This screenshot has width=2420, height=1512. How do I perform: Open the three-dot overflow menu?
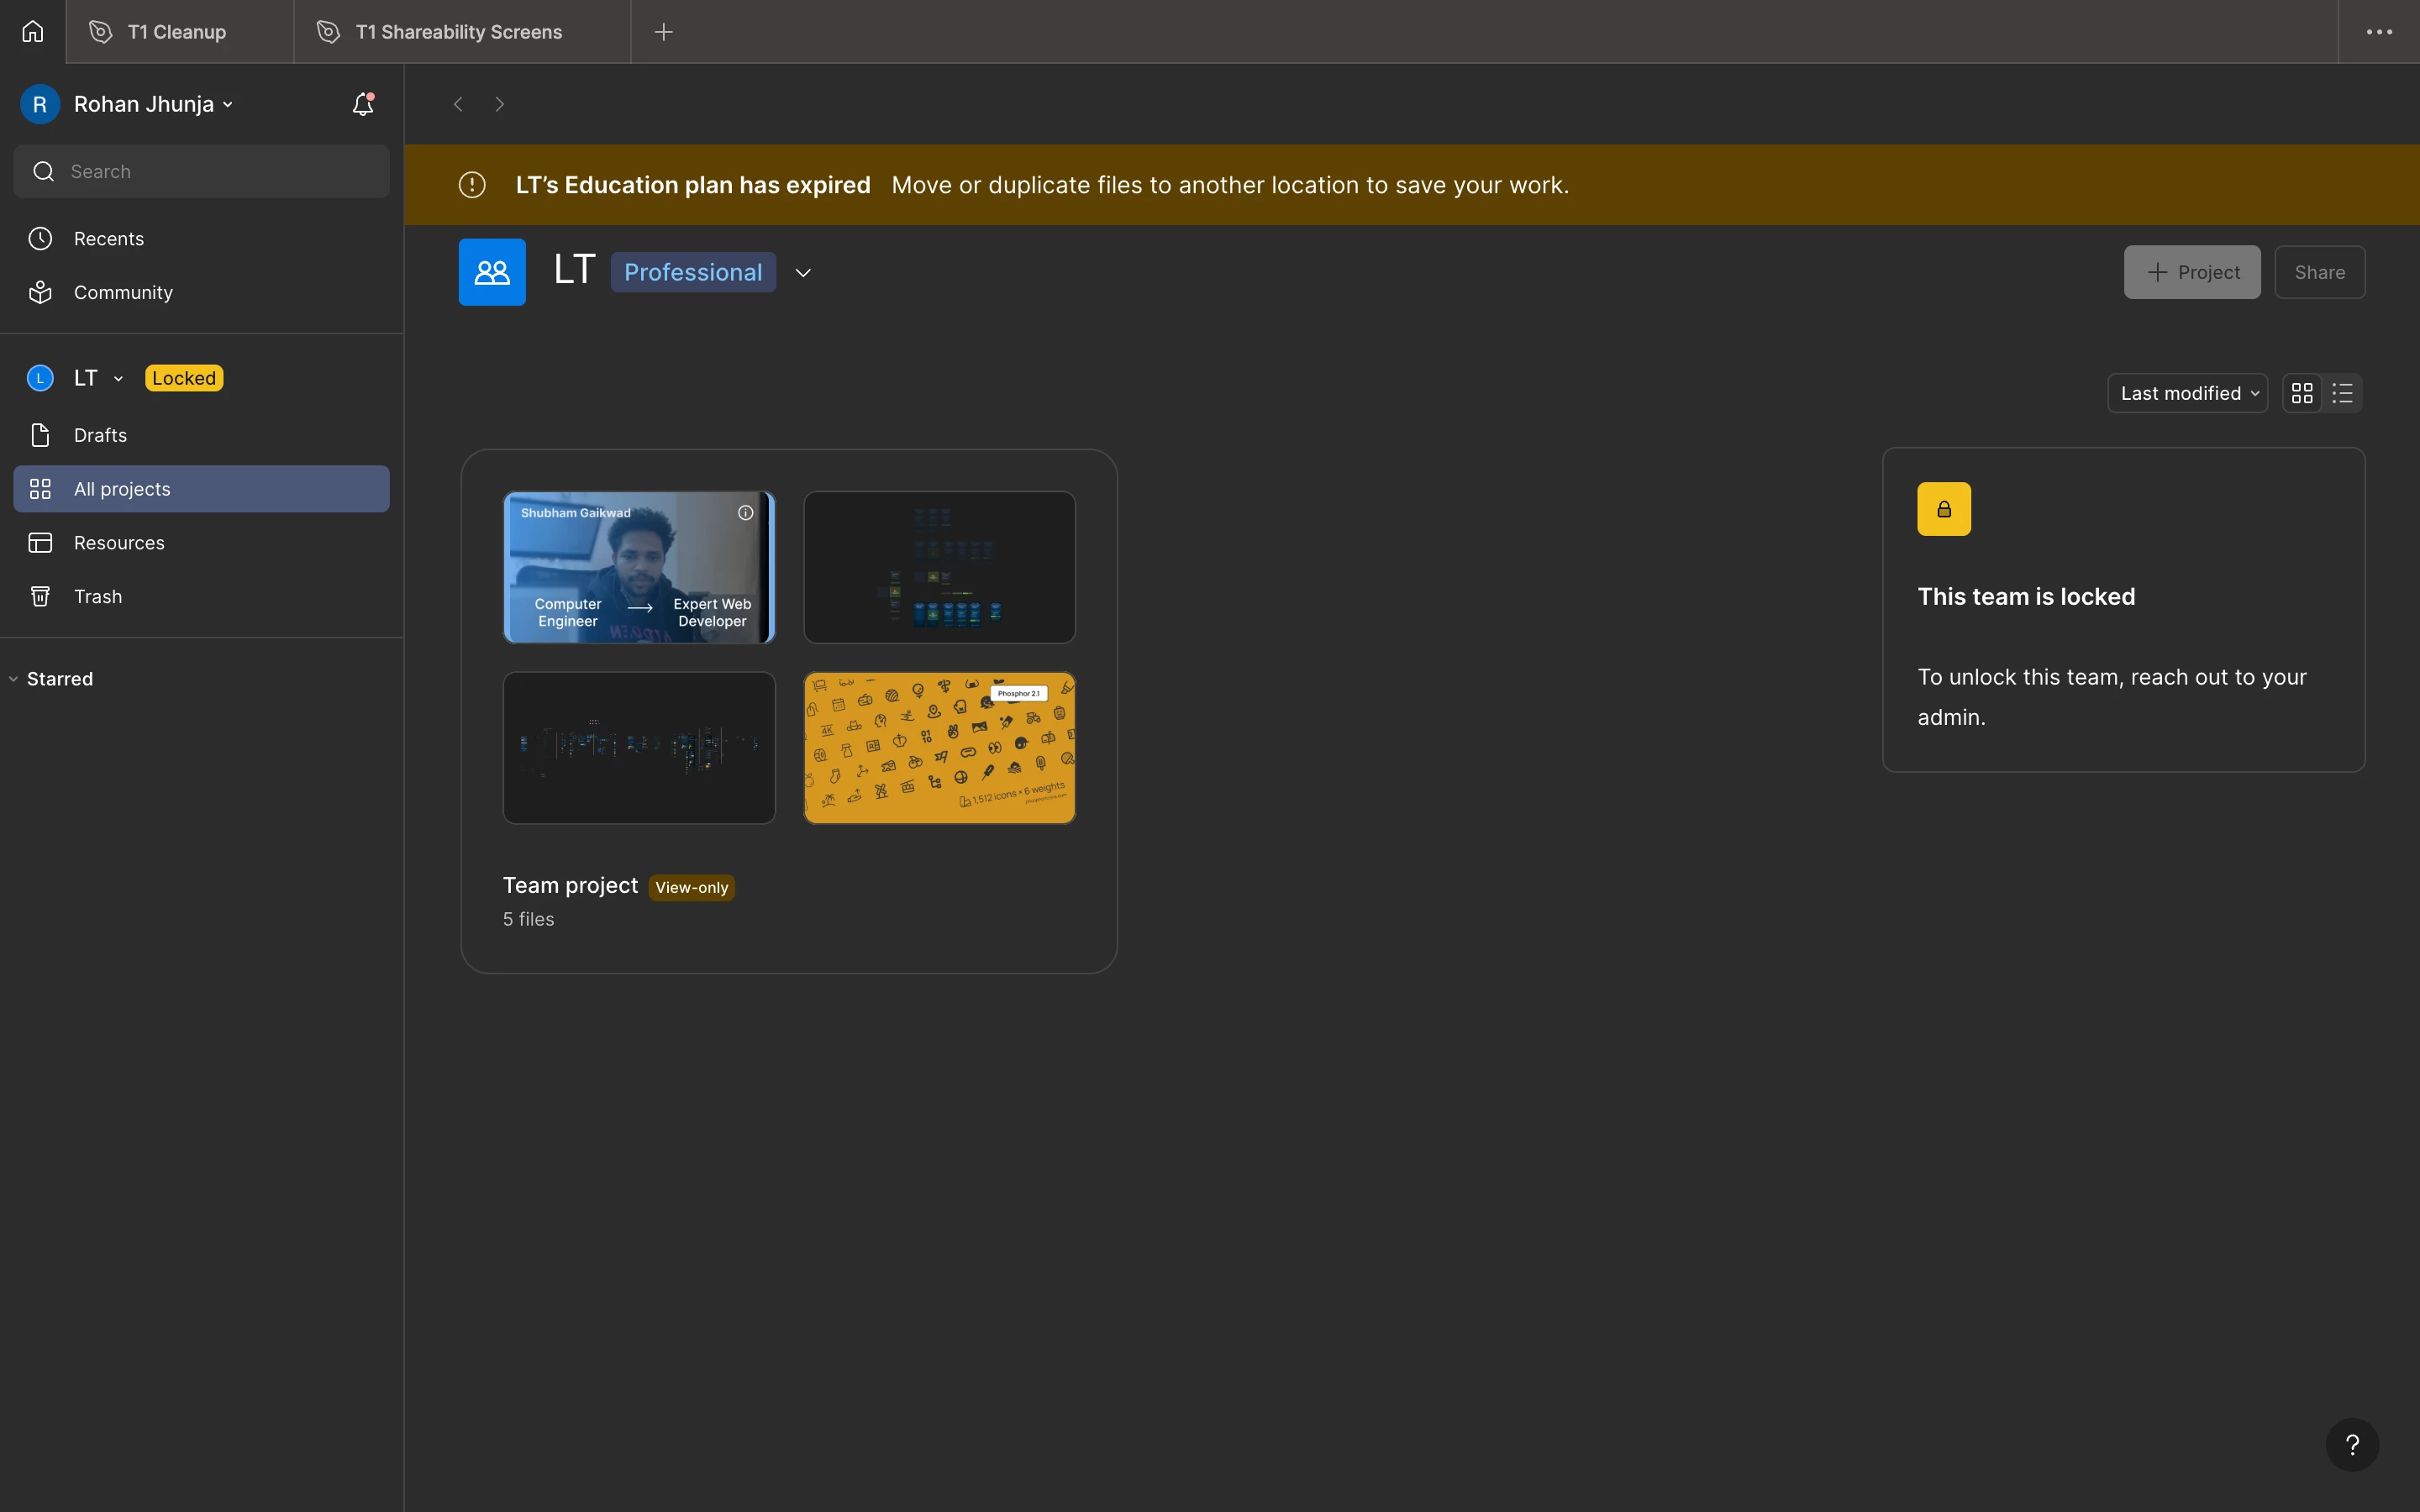point(2379,32)
